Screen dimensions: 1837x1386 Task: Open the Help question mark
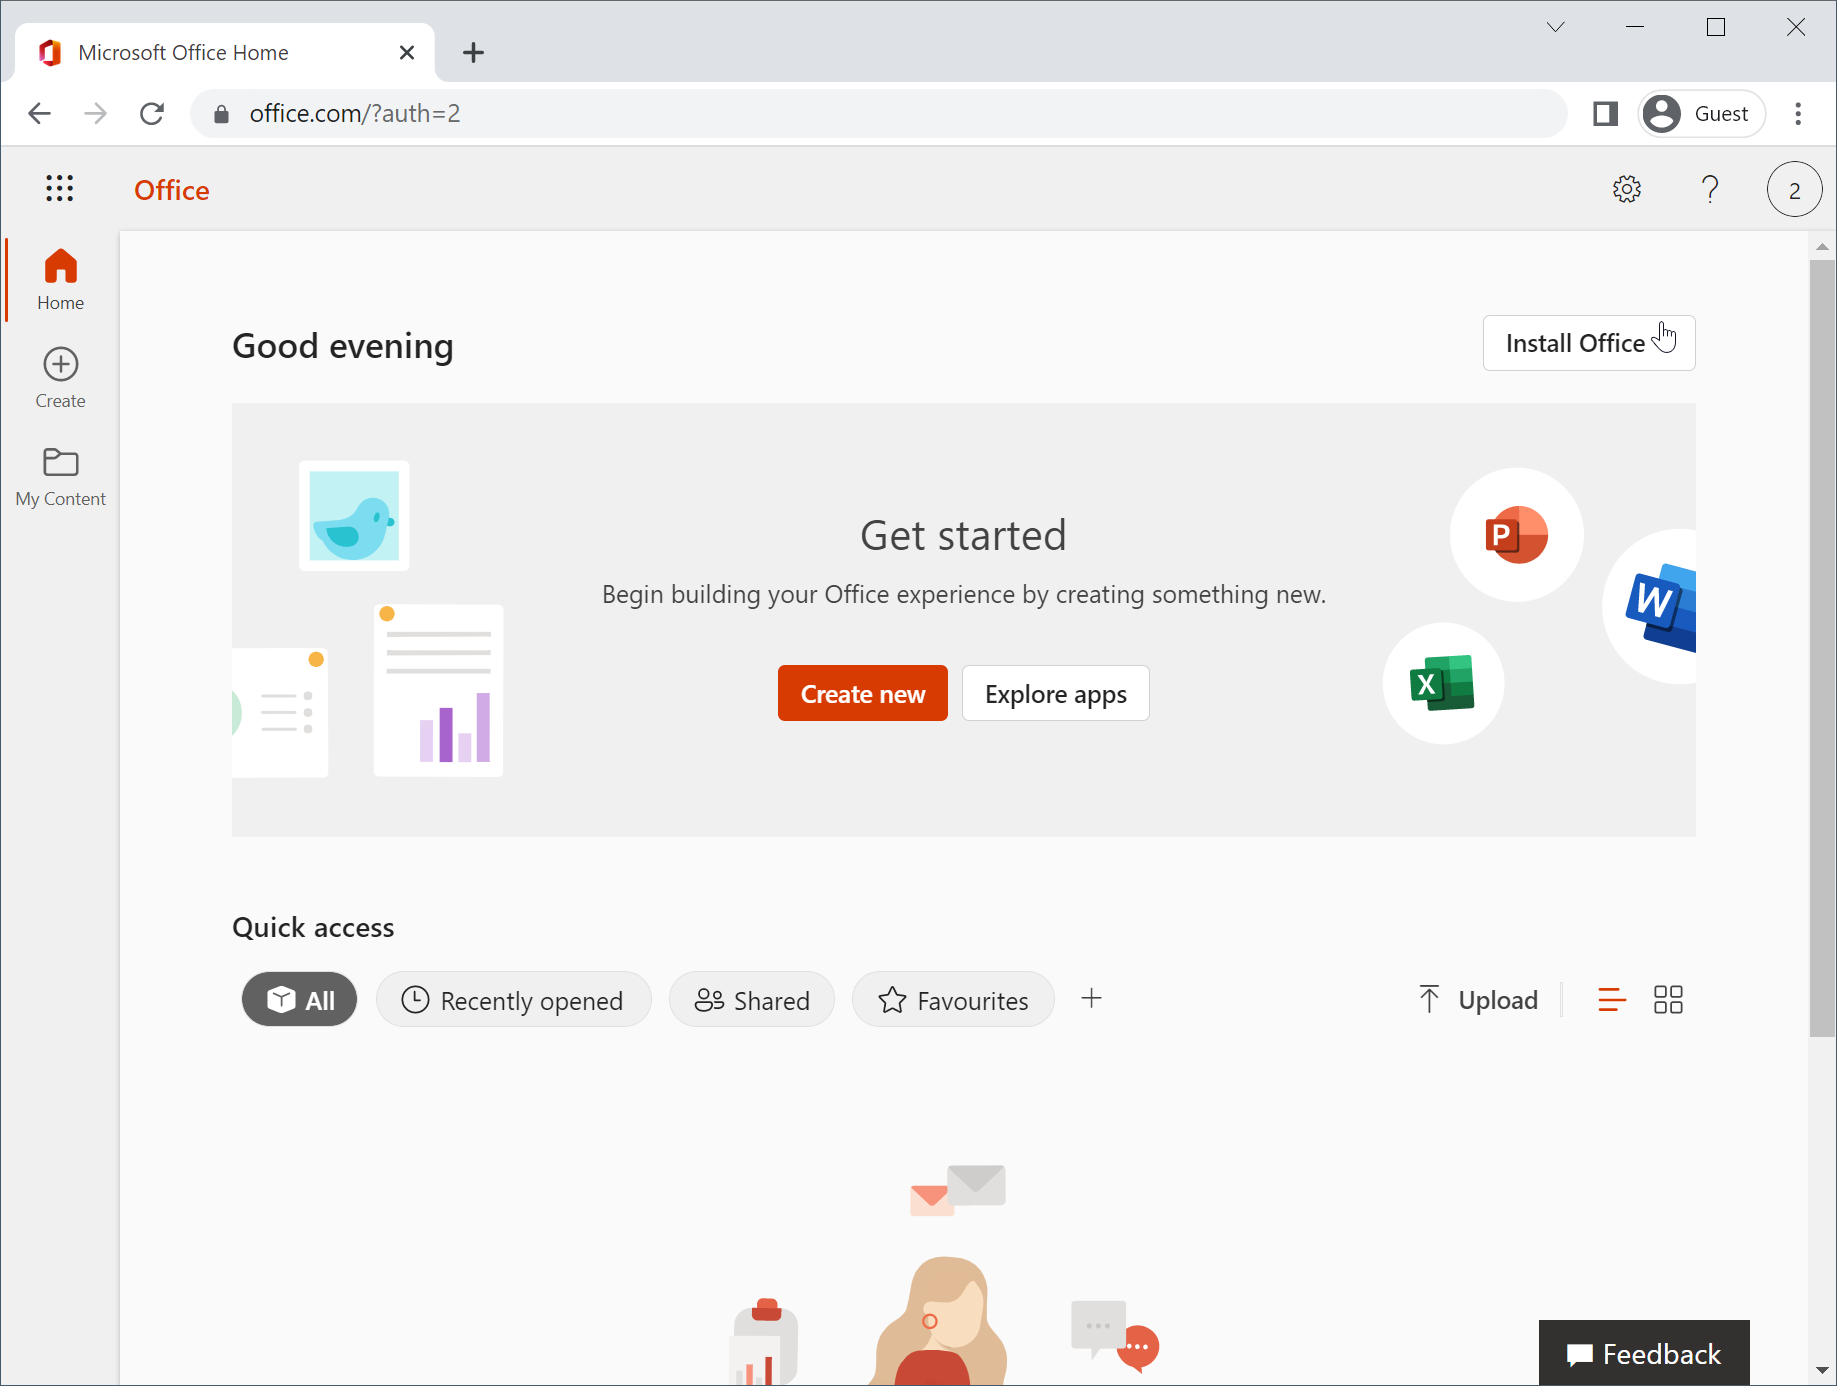tap(1710, 189)
